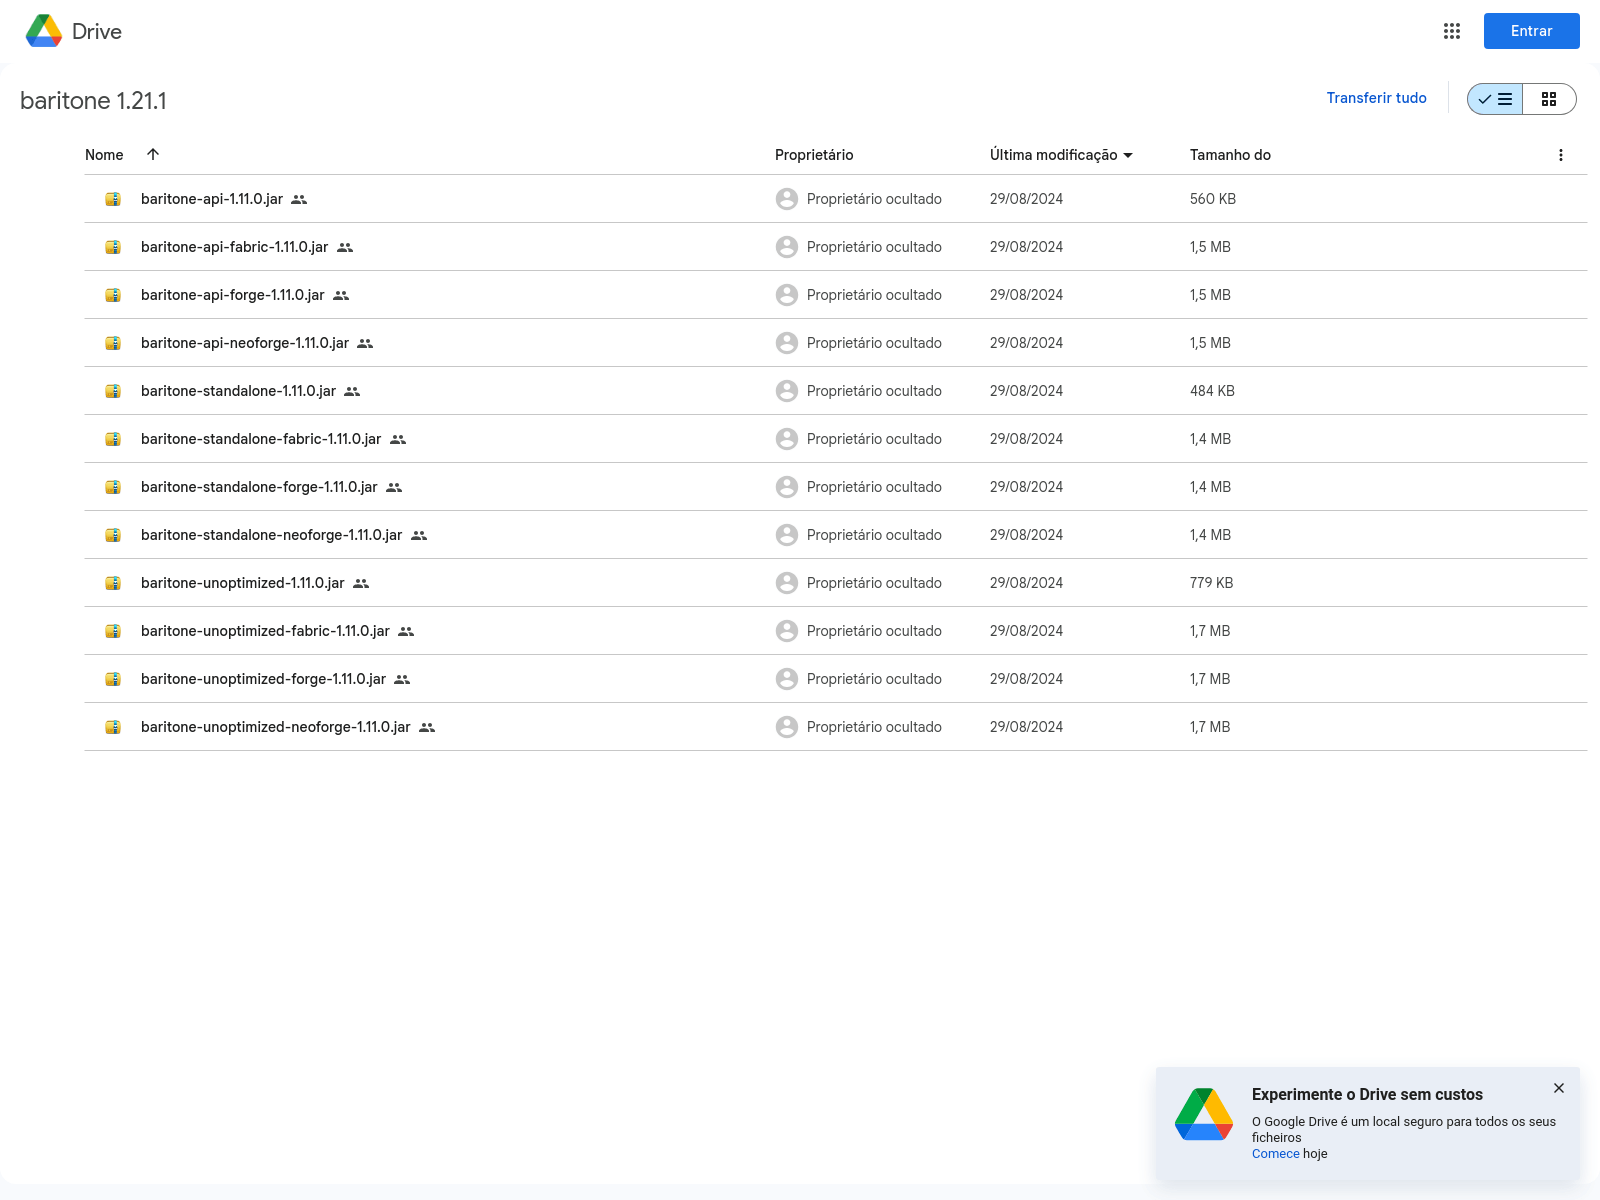Switch to list view layout
Screen dimensions: 1600x1200
(x=1495, y=99)
